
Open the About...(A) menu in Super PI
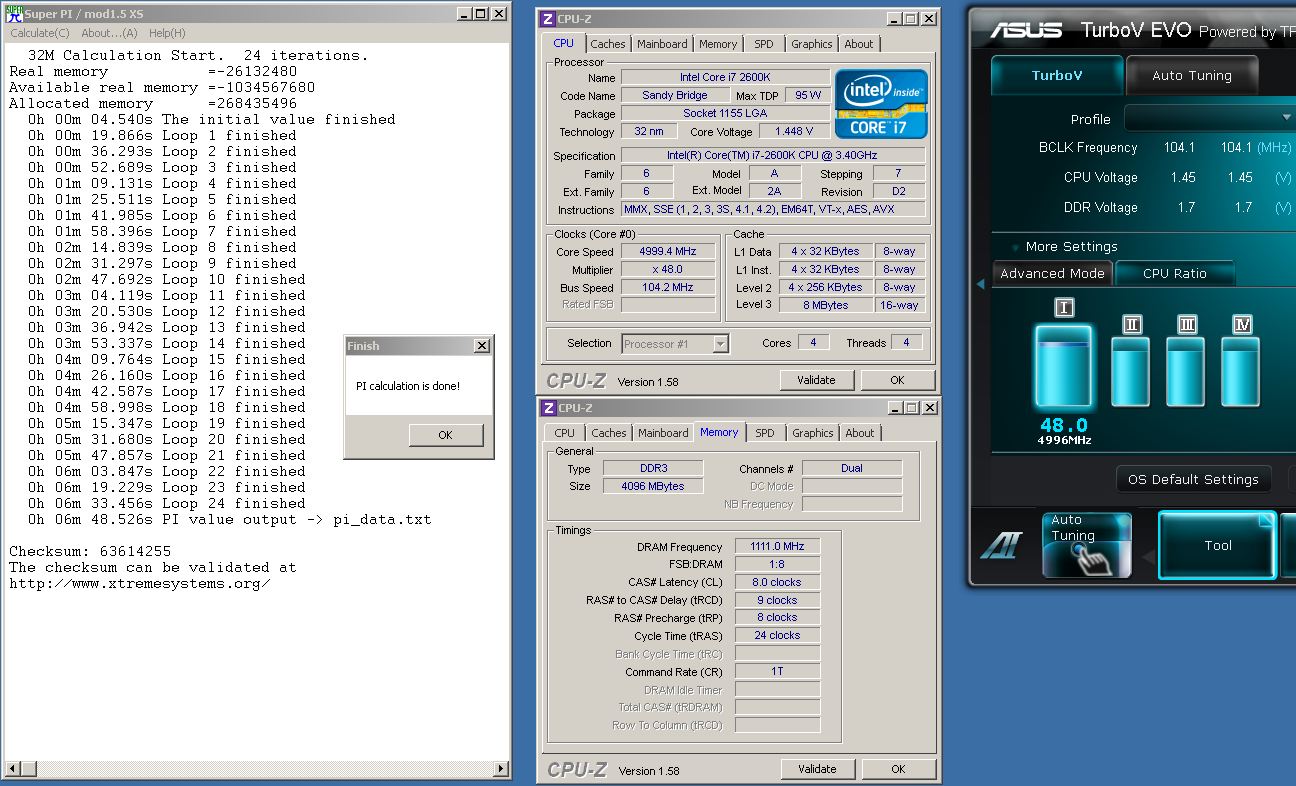109,33
